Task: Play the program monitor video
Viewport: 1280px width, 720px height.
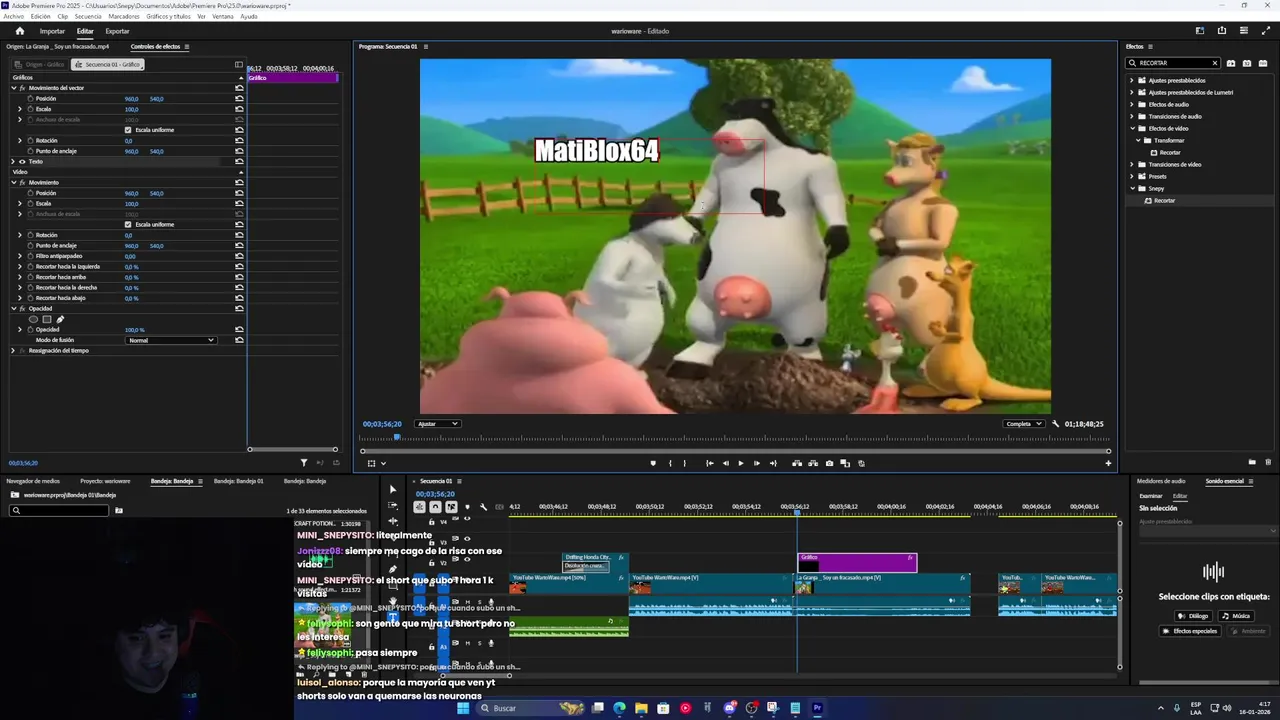Action: click(x=740, y=463)
